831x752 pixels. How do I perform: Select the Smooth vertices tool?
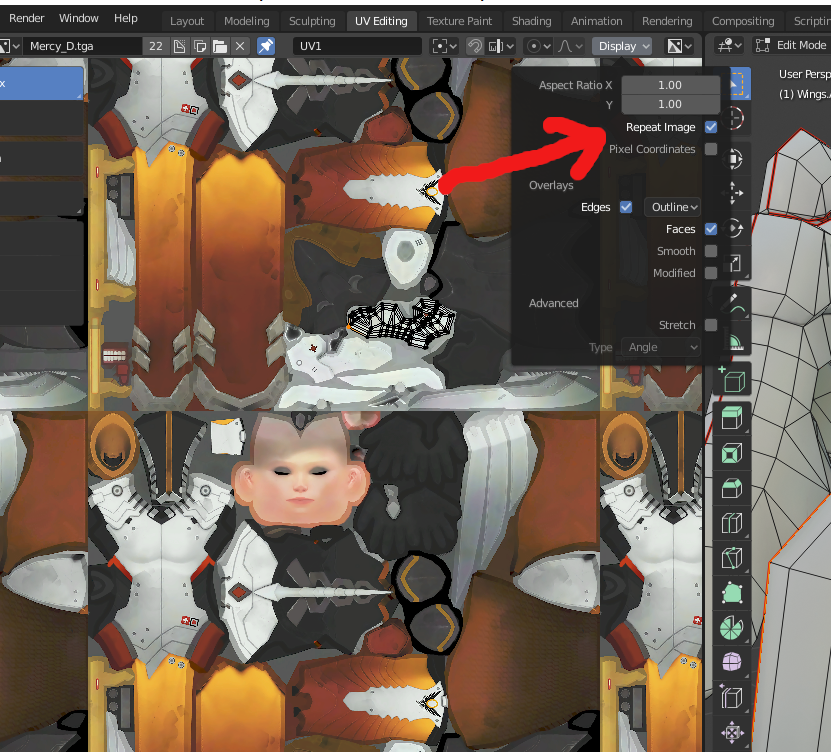[x=732, y=662]
